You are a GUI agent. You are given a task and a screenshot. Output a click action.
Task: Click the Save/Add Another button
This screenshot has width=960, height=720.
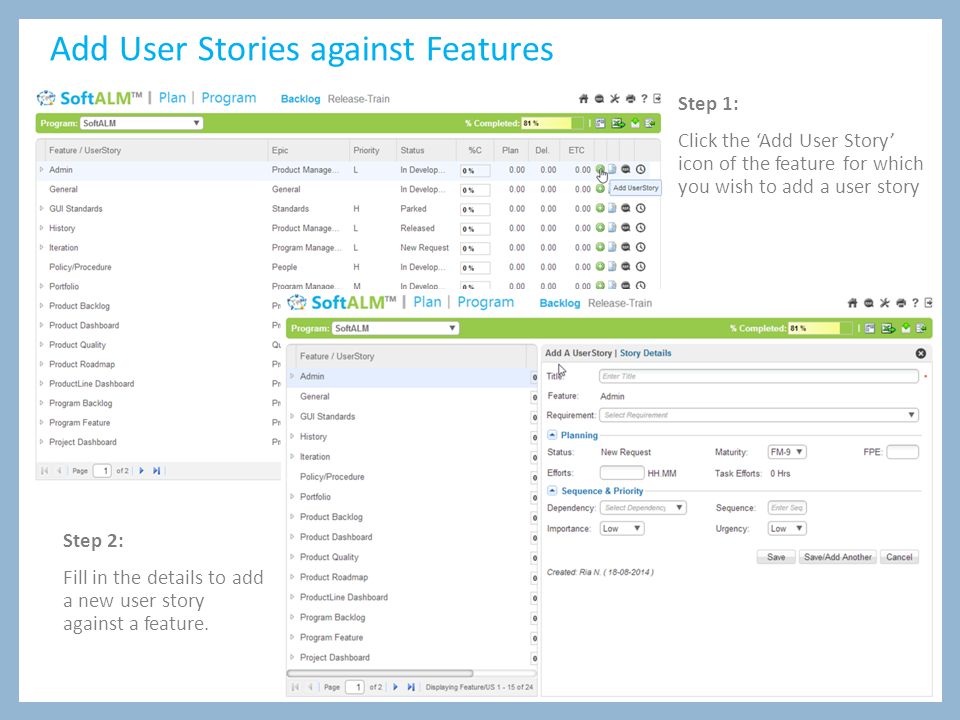pyautogui.click(x=838, y=557)
